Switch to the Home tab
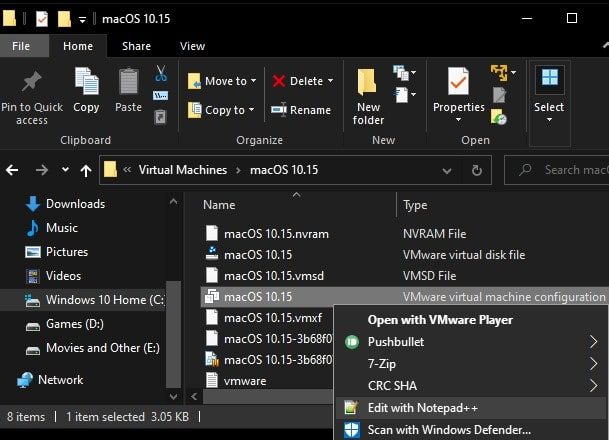This screenshot has height=440, width=609. coord(78,46)
